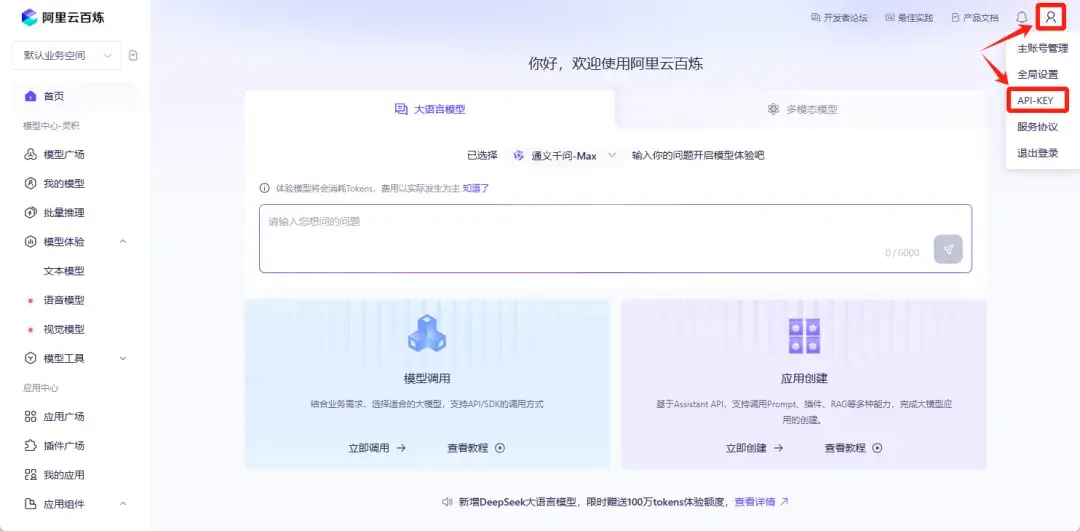Screen dimensions: 1080x531
Task: Select 服务协议 from user menu
Action: point(1037,127)
